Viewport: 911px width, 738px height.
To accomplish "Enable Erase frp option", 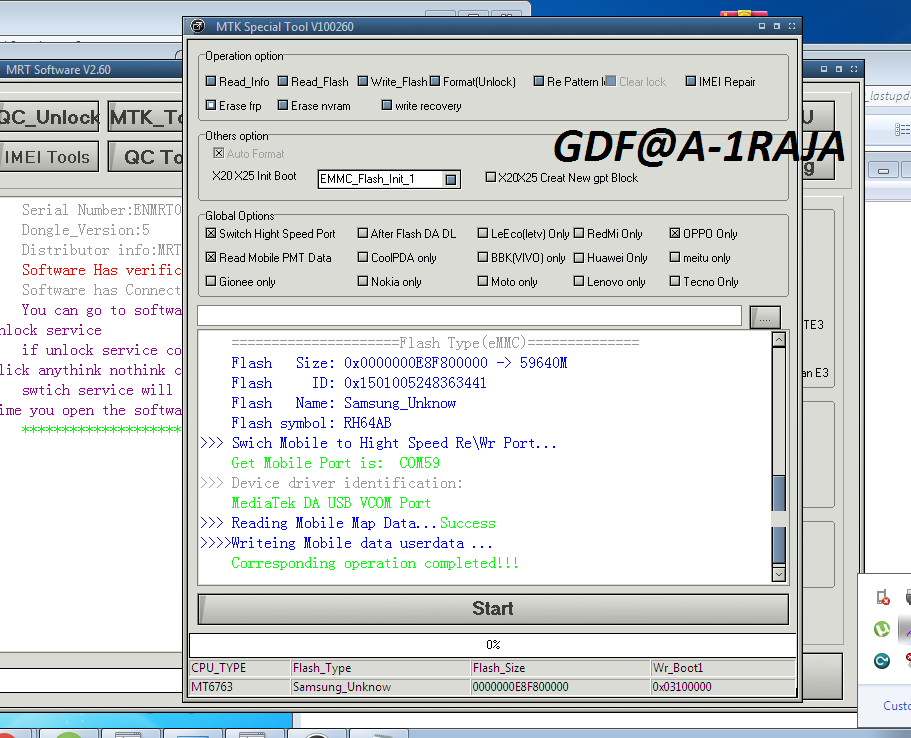I will coord(211,105).
